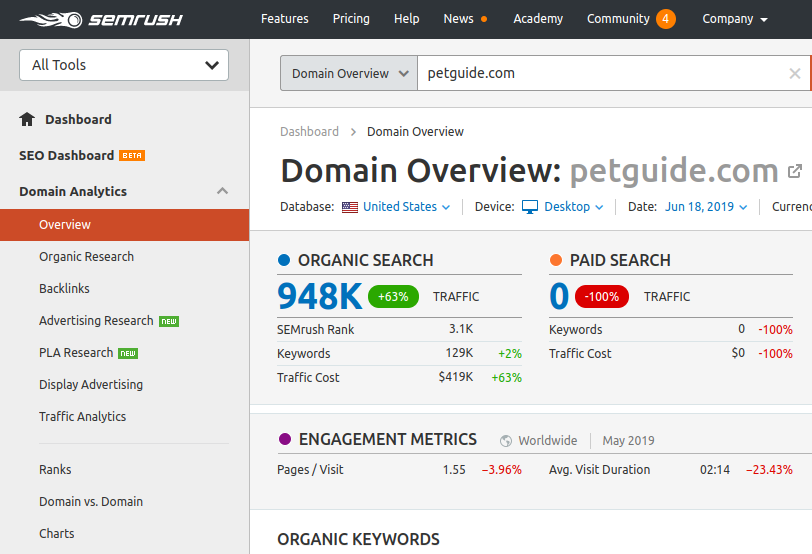Open the Desktop device dropdown
Viewport: 812px width, 554px height.
click(574, 207)
